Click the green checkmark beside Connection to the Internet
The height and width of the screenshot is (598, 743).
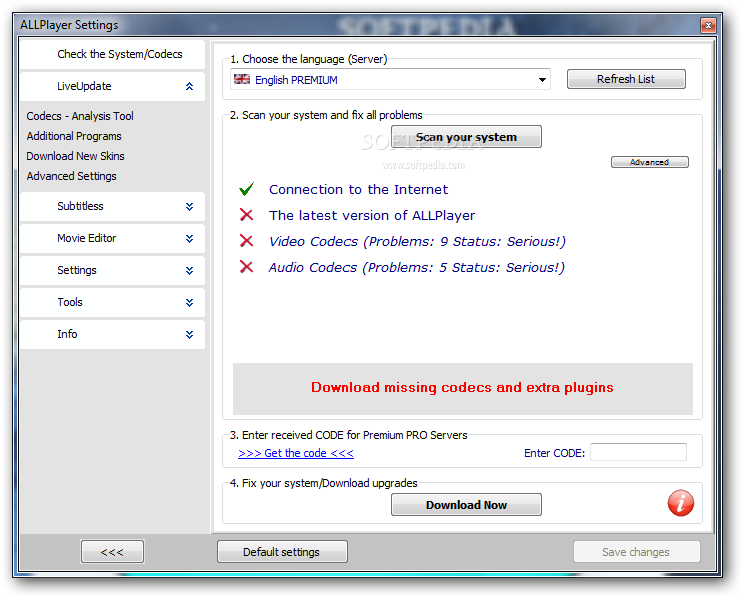pos(246,189)
